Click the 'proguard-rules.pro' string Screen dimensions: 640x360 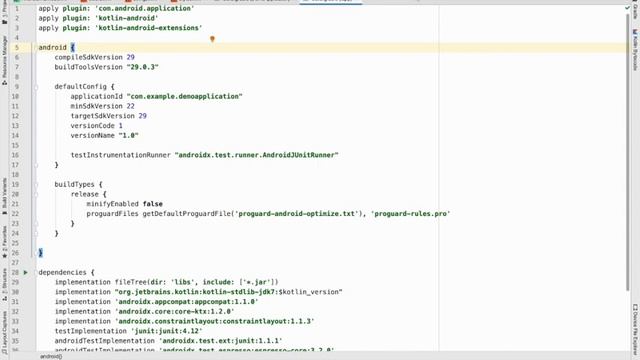tap(411, 213)
